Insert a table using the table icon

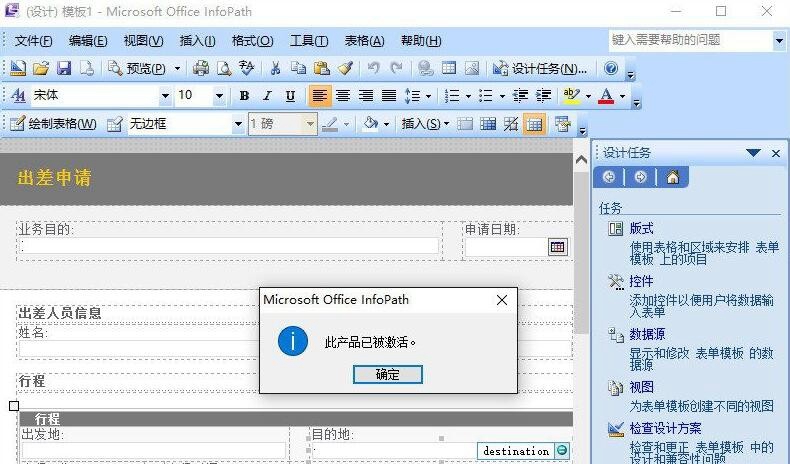pos(449,68)
